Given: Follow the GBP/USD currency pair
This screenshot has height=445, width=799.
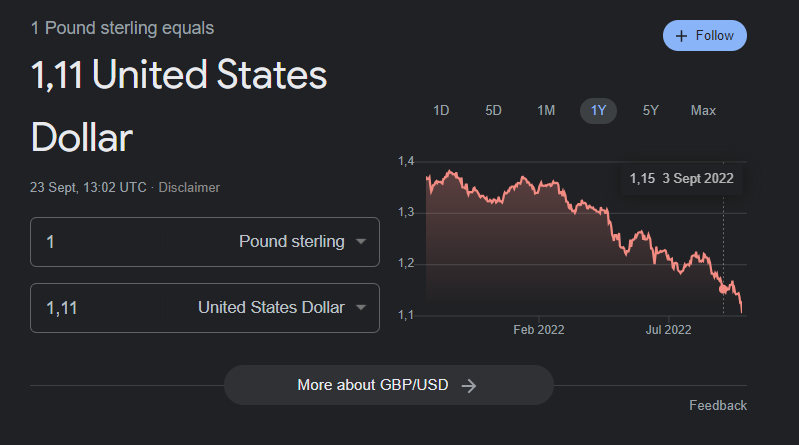Looking at the screenshot, I should 705,36.
